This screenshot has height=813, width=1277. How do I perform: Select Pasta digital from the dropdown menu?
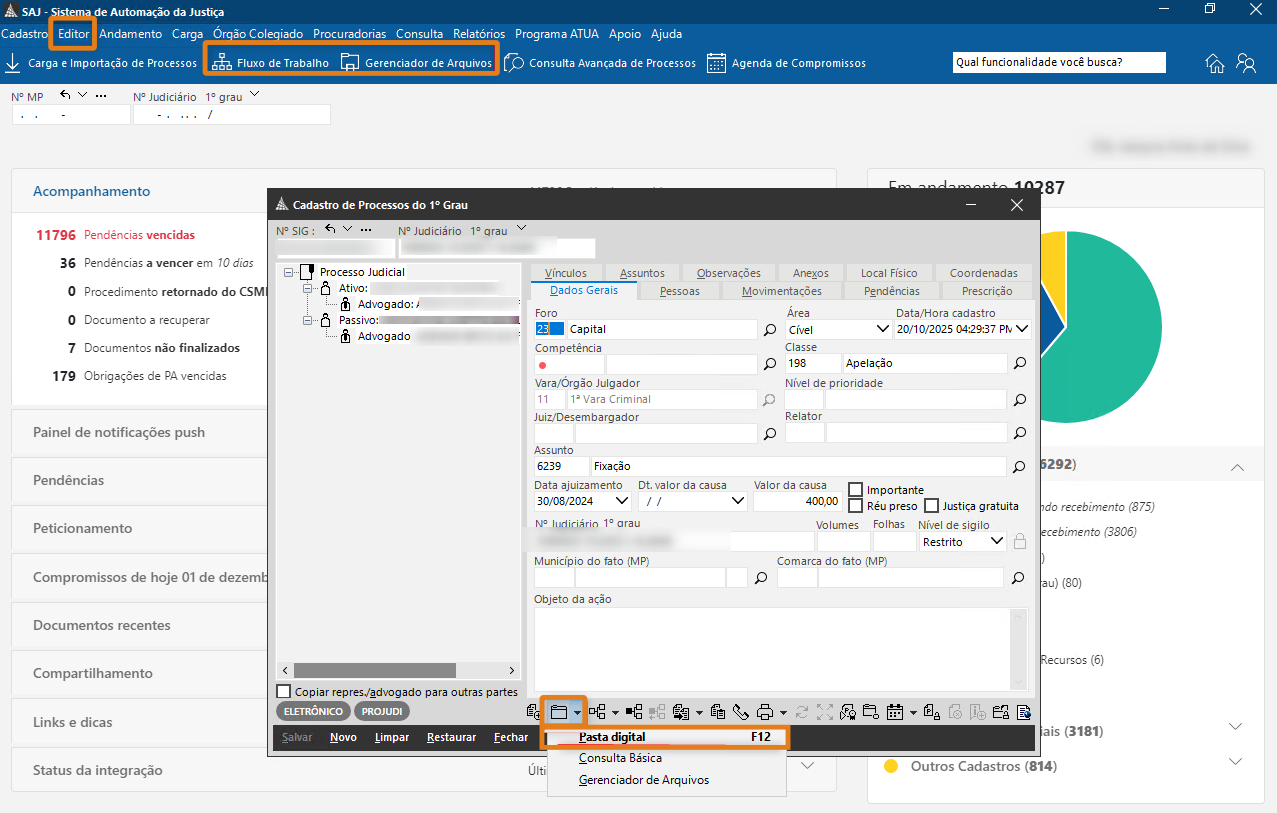(x=612, y=737)
